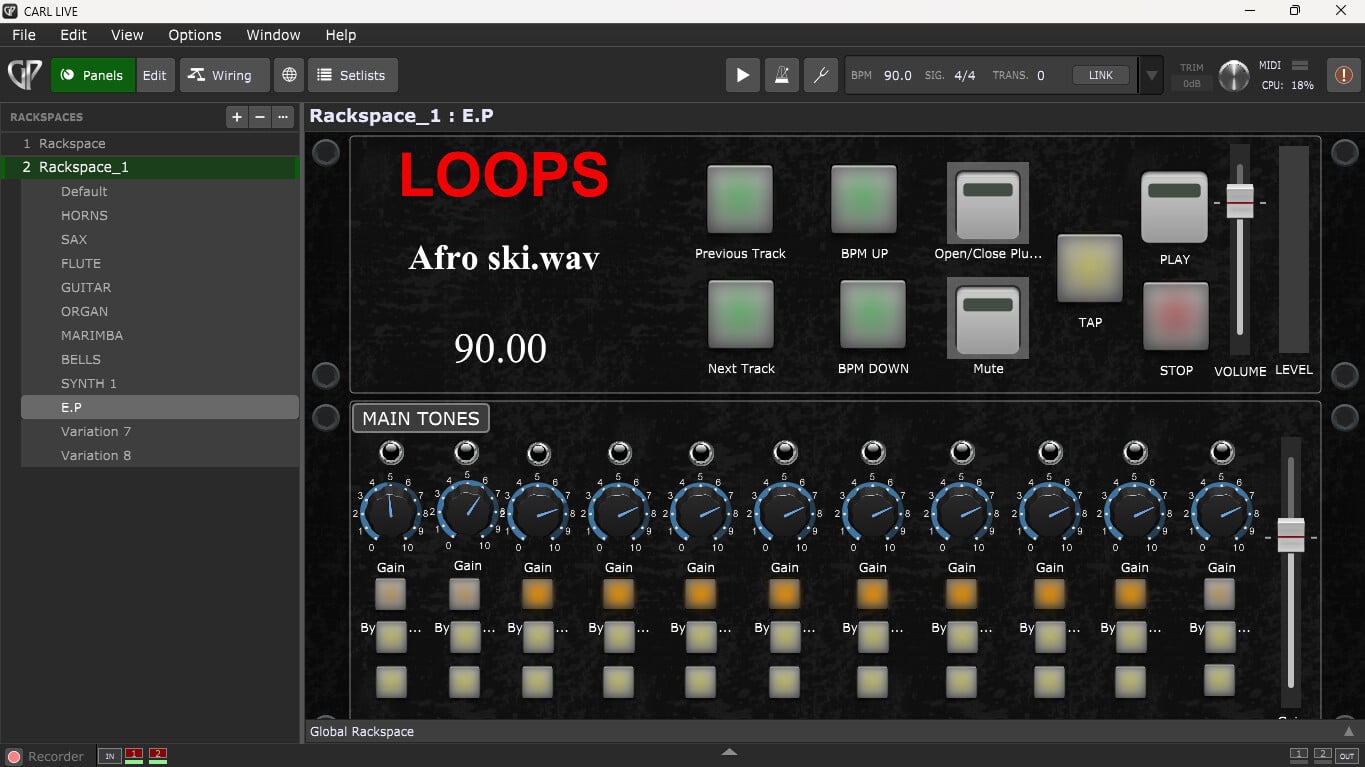Toggle the metronome icon
Viewport: 1365px width, 767px height.
pos(781,75)
